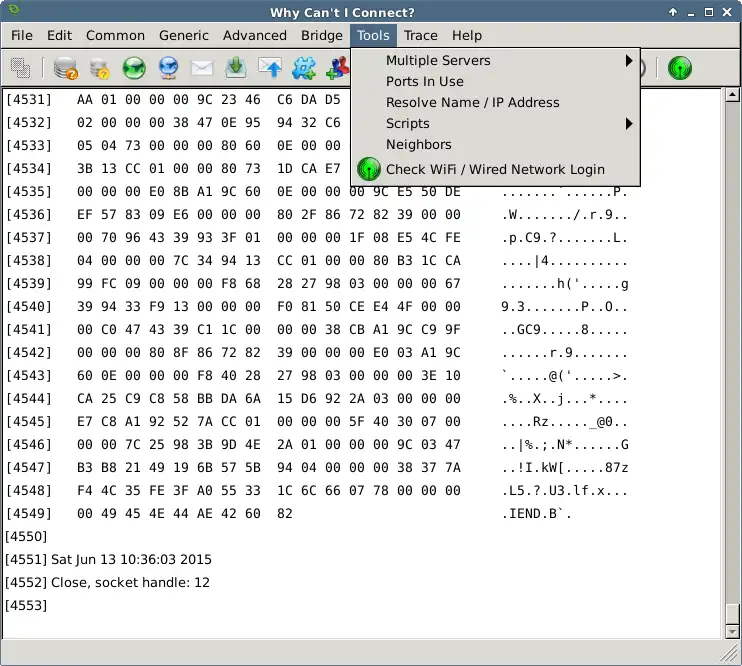This screenshot has width=742, height=666.
Task: Click the roll-up arrow button in the title bar
Action: [x=672, y=12]
